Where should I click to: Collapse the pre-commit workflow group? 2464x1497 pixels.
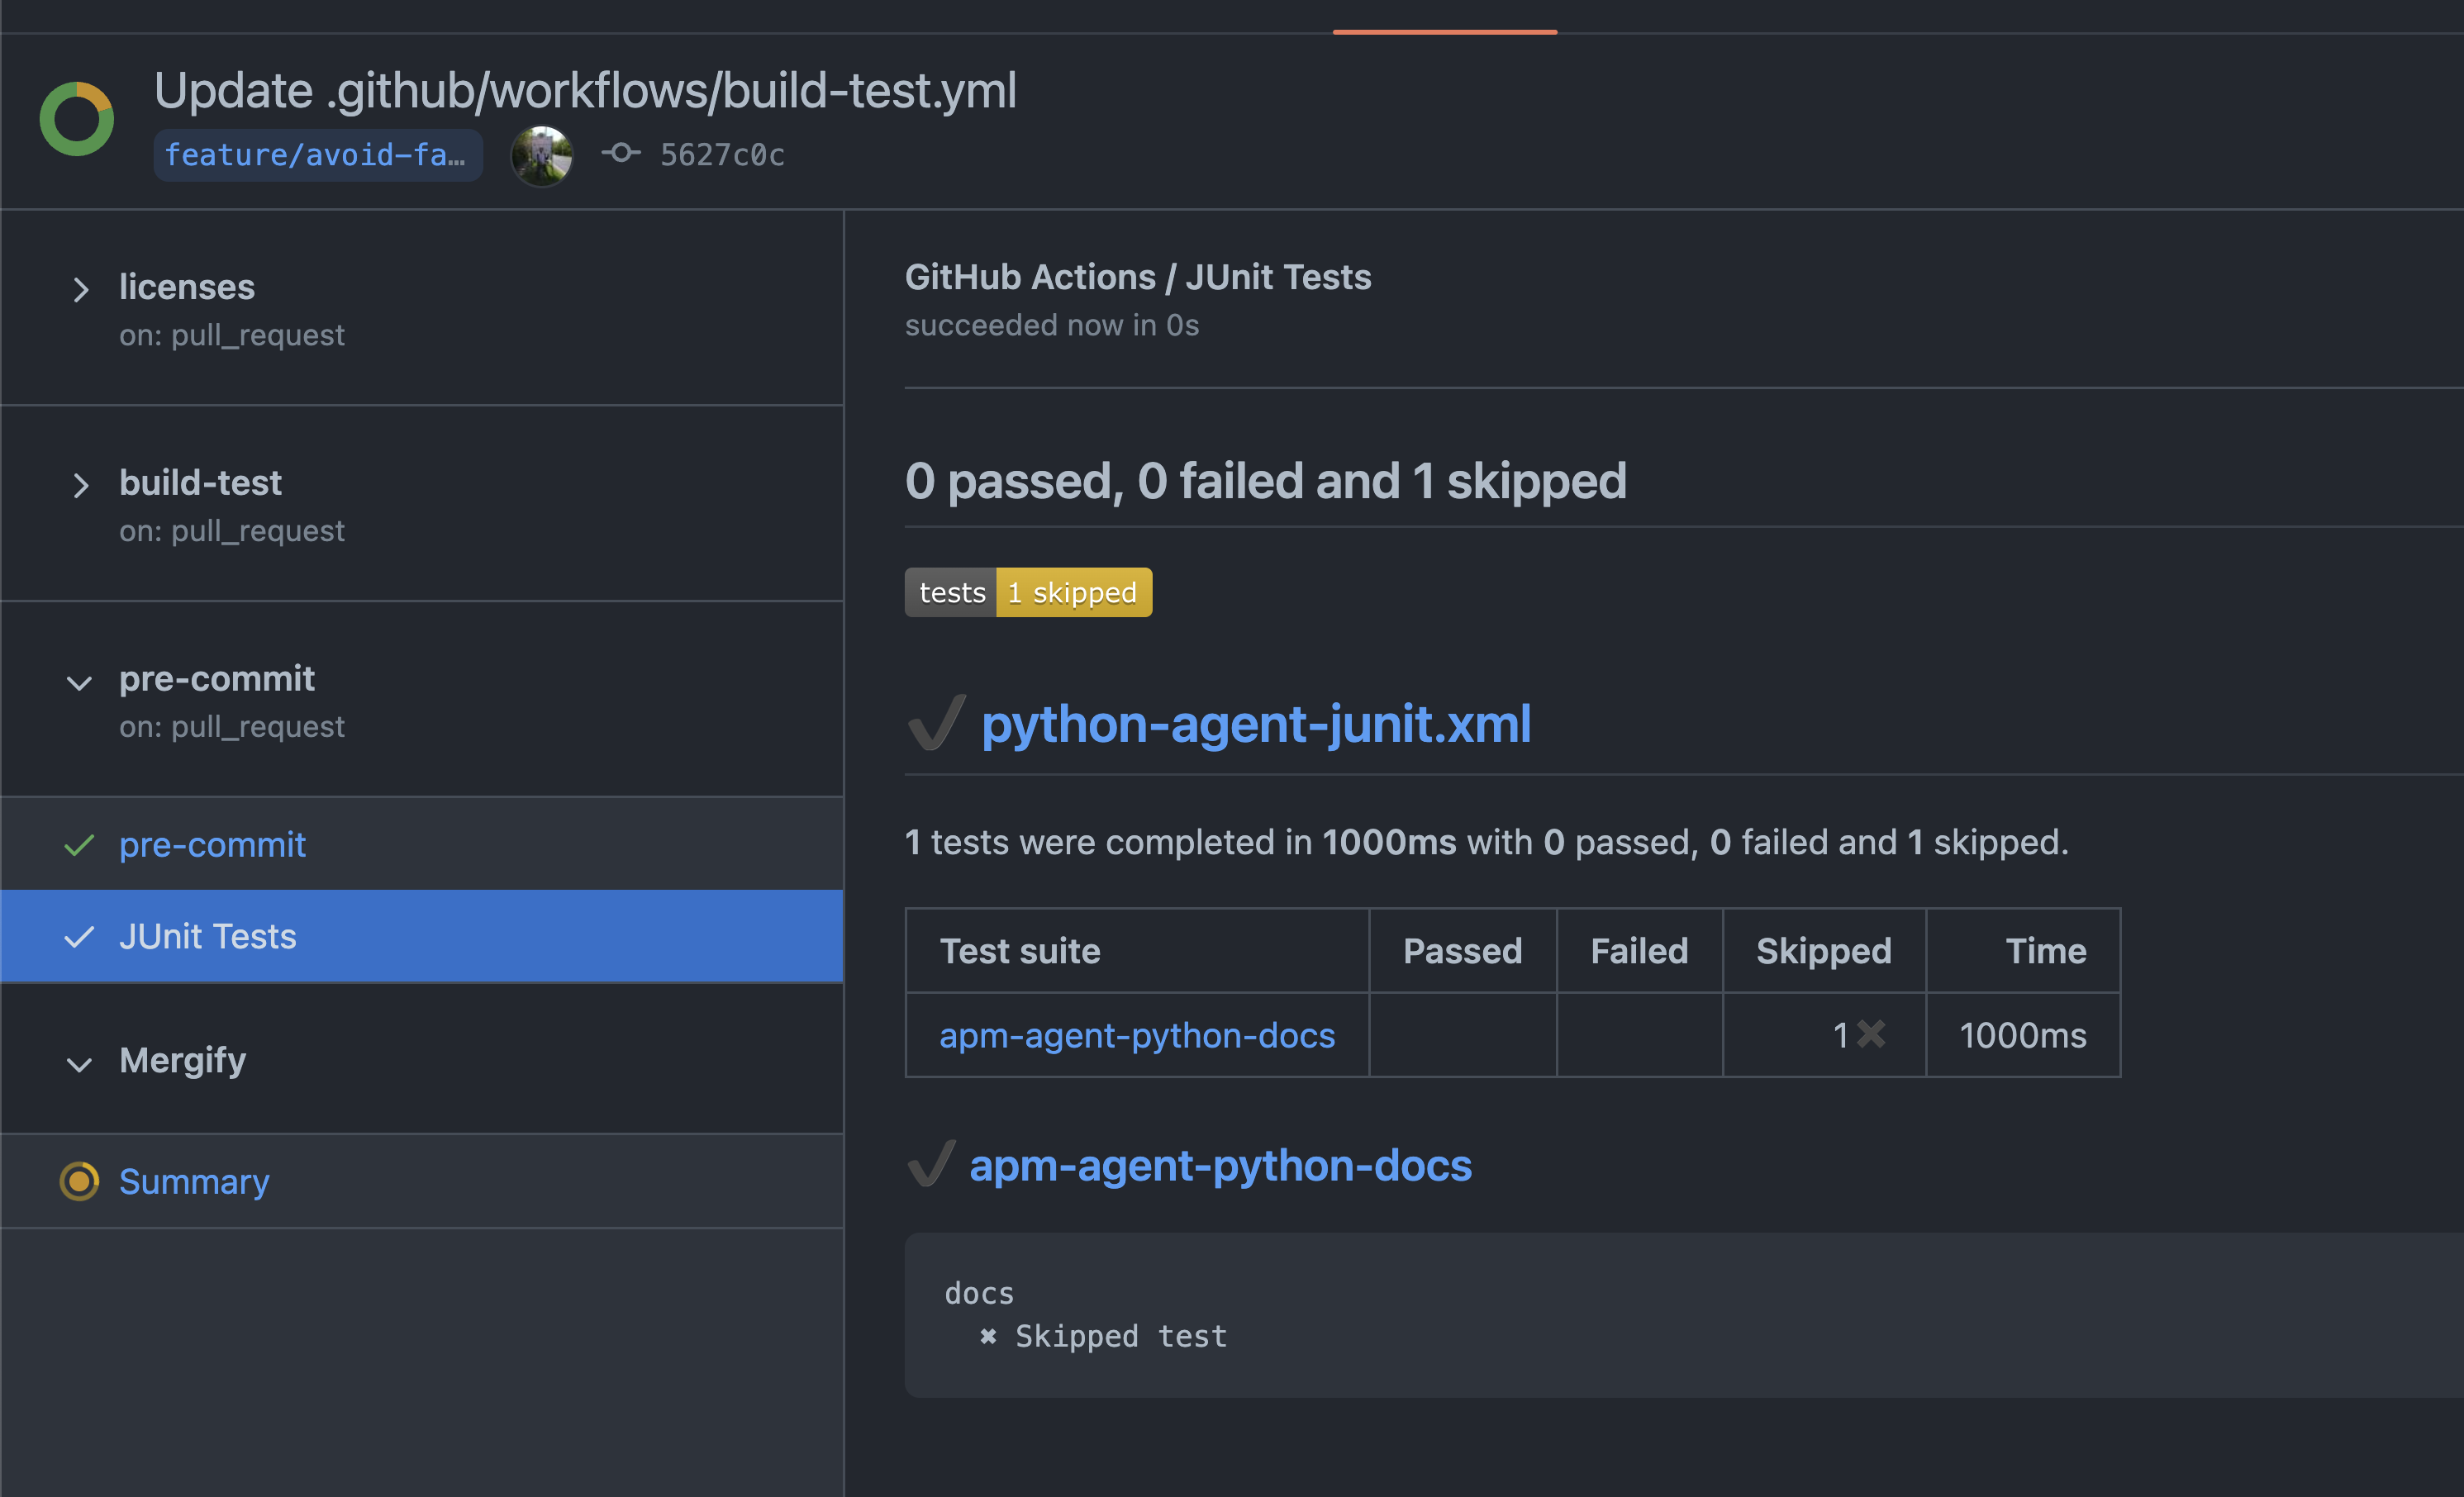[x=79, y=683]
